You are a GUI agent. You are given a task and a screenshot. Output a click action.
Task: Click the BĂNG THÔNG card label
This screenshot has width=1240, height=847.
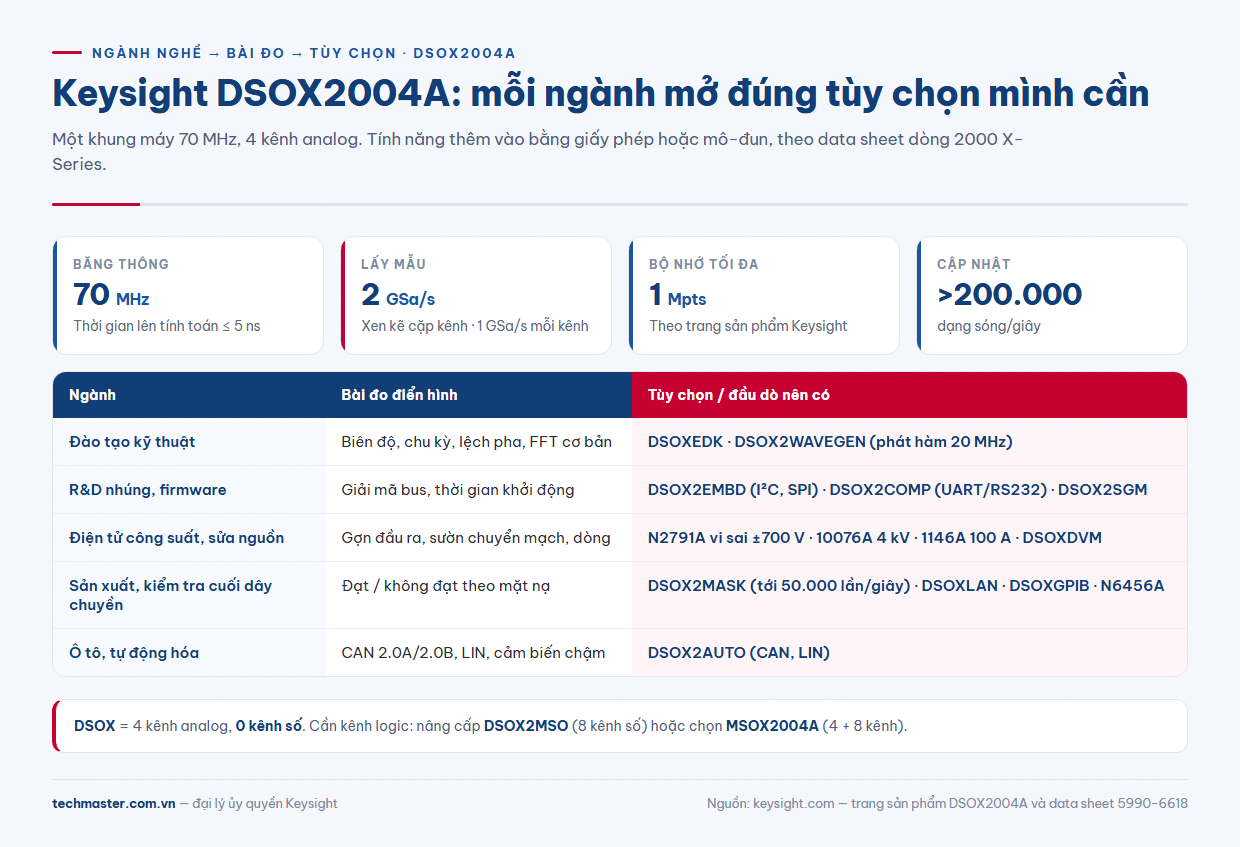(121, 264)
